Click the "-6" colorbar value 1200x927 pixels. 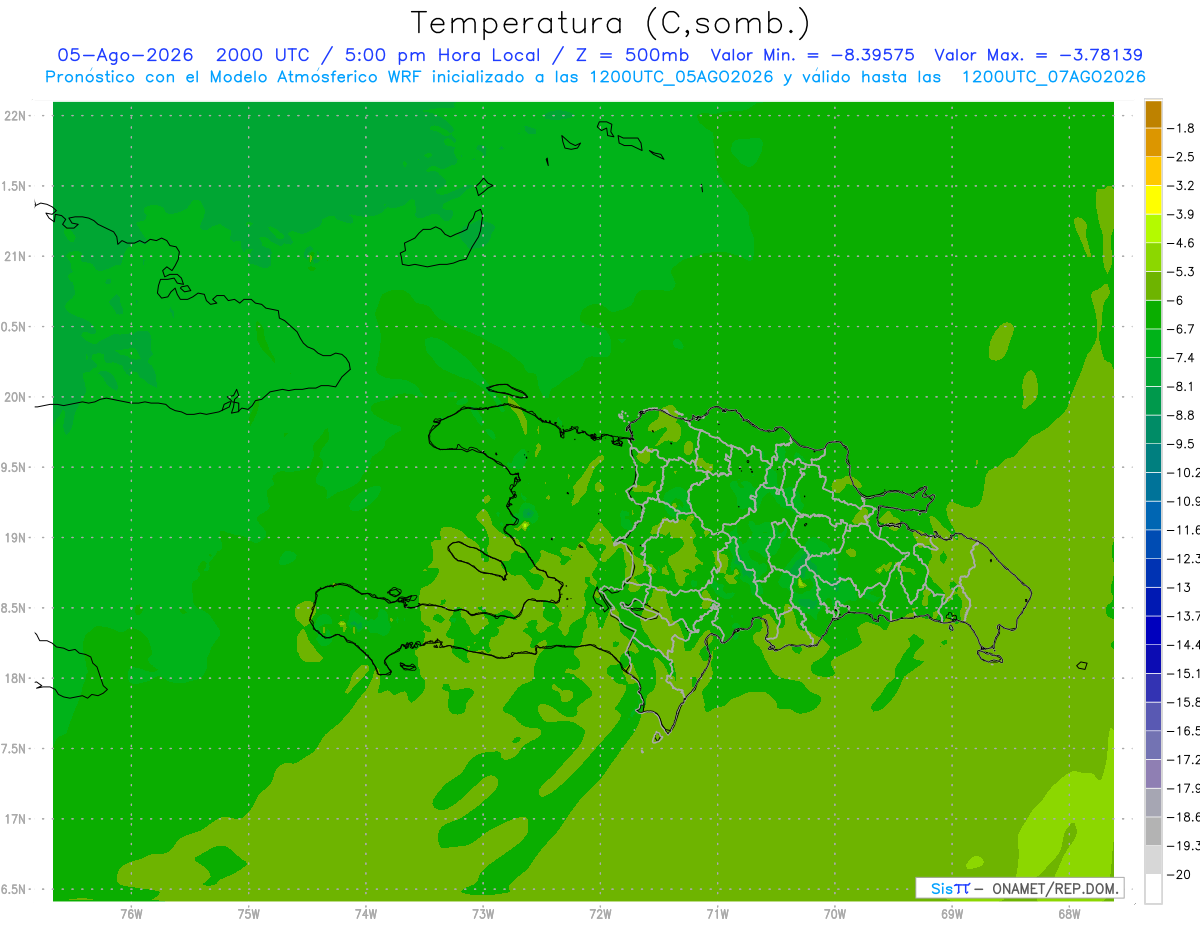pyautogui.click(x=1177, y=300)
